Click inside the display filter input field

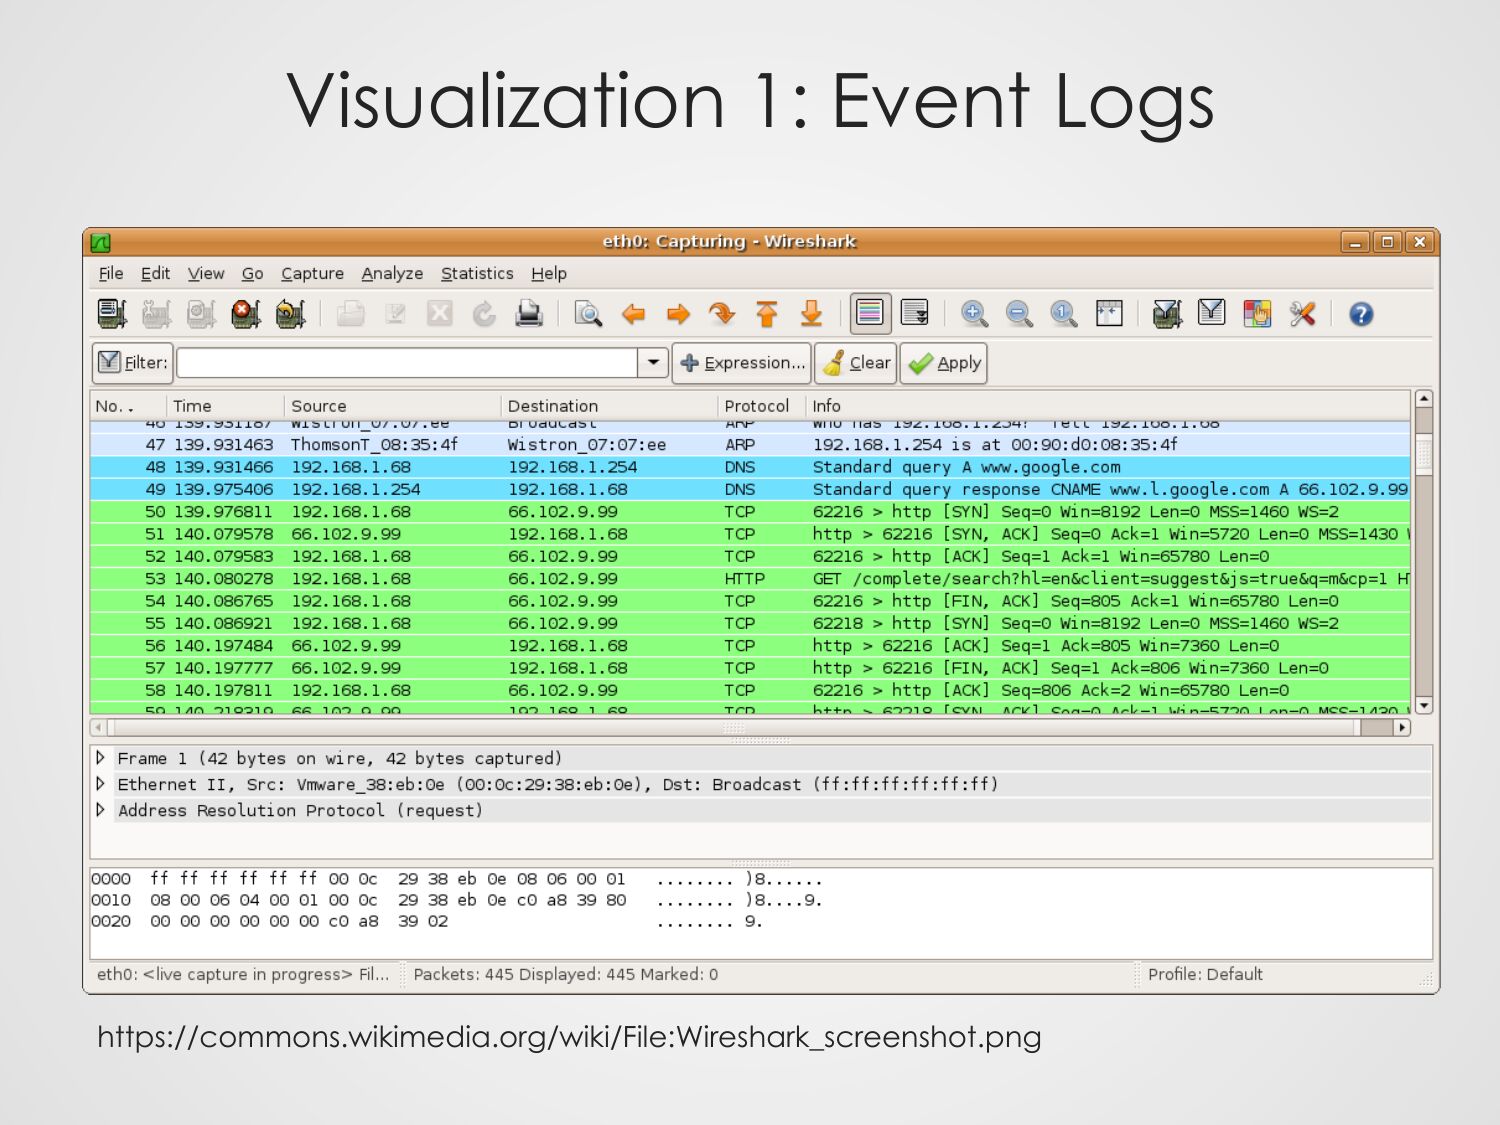point(407,362)
